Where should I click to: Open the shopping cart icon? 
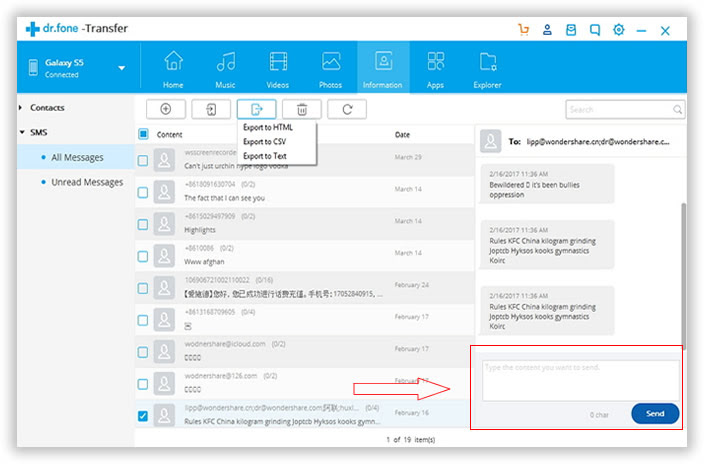click(x=523, y=30)
